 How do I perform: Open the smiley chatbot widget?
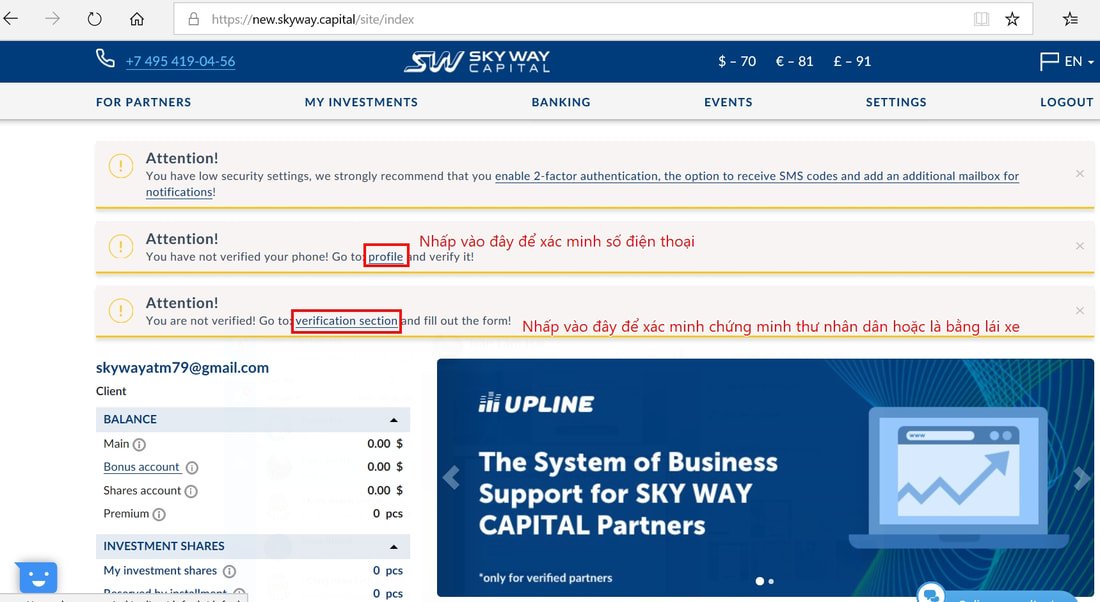click(x=36, y=577)
